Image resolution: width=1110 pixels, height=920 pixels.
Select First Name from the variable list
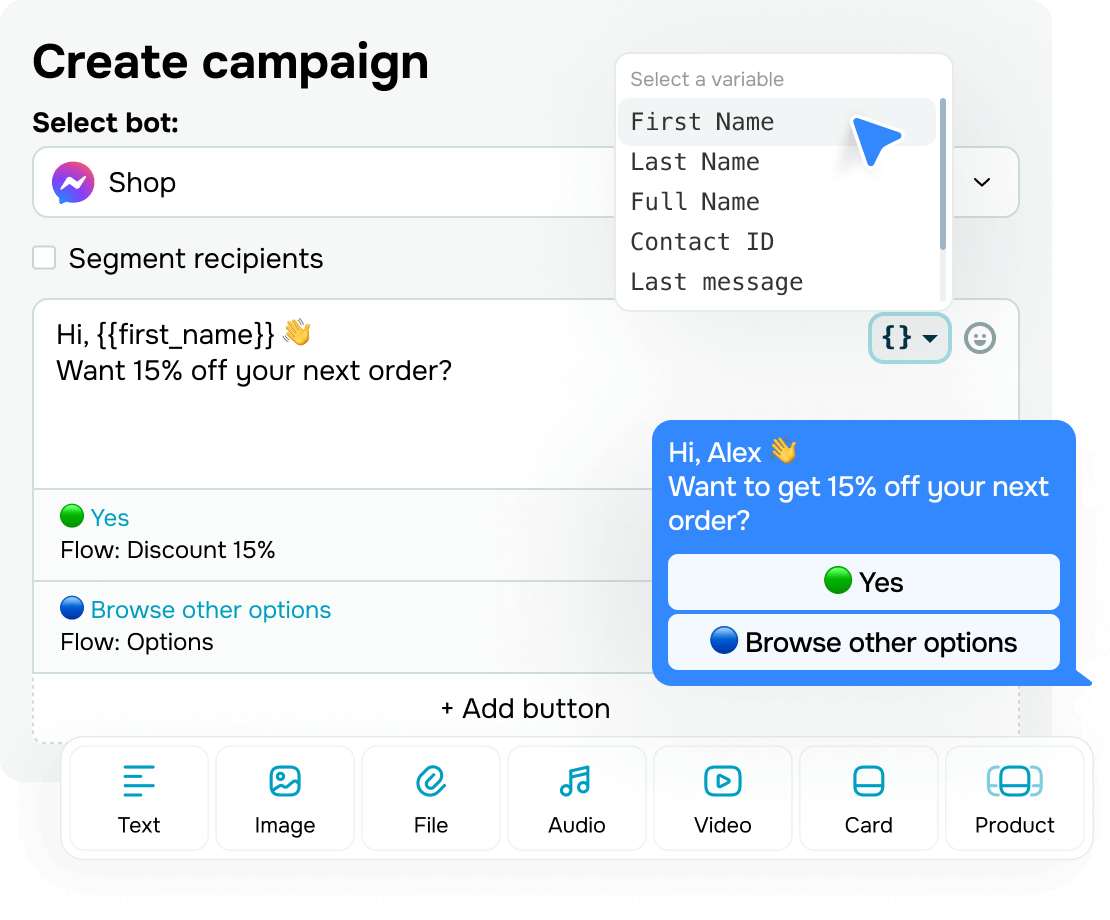[701, 121]
